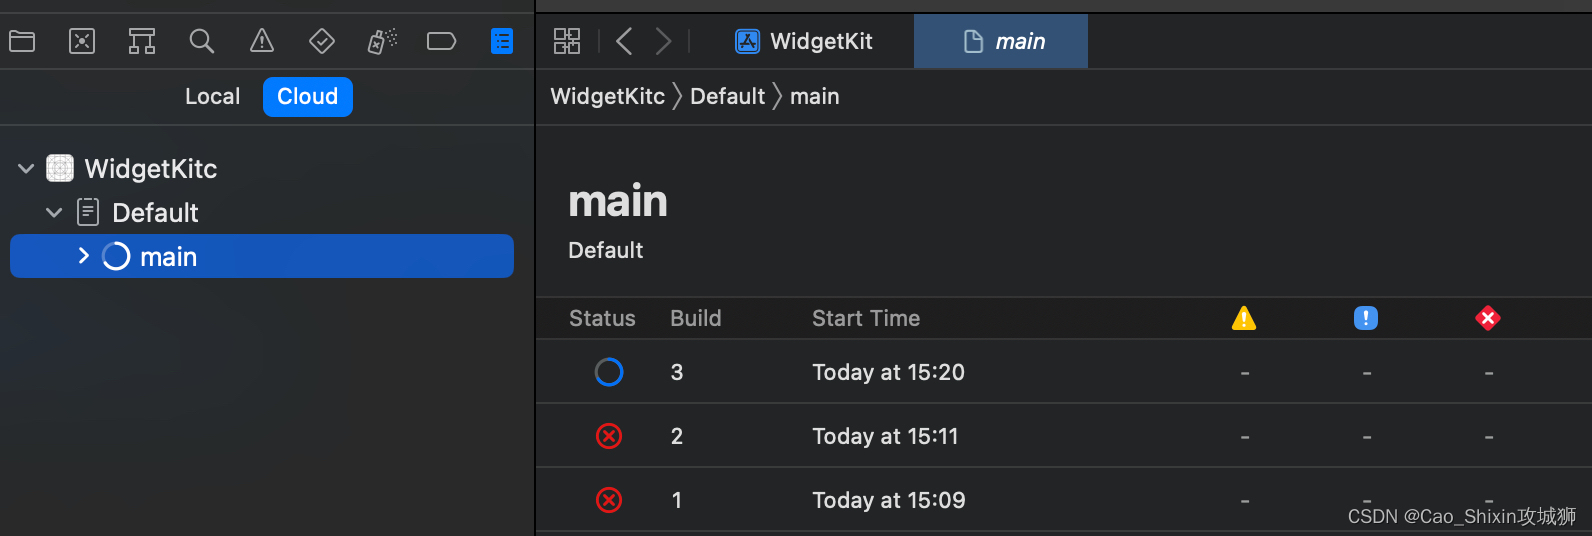Open the Debug navigator spray icon
1592x536 pixels.
click(x=382, y=41)
